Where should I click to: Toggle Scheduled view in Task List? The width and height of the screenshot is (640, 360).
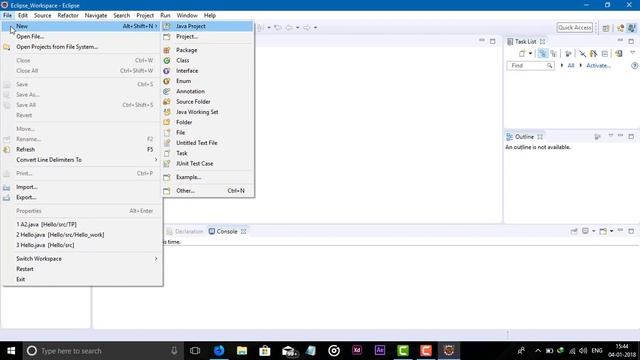tap(553, 53)
